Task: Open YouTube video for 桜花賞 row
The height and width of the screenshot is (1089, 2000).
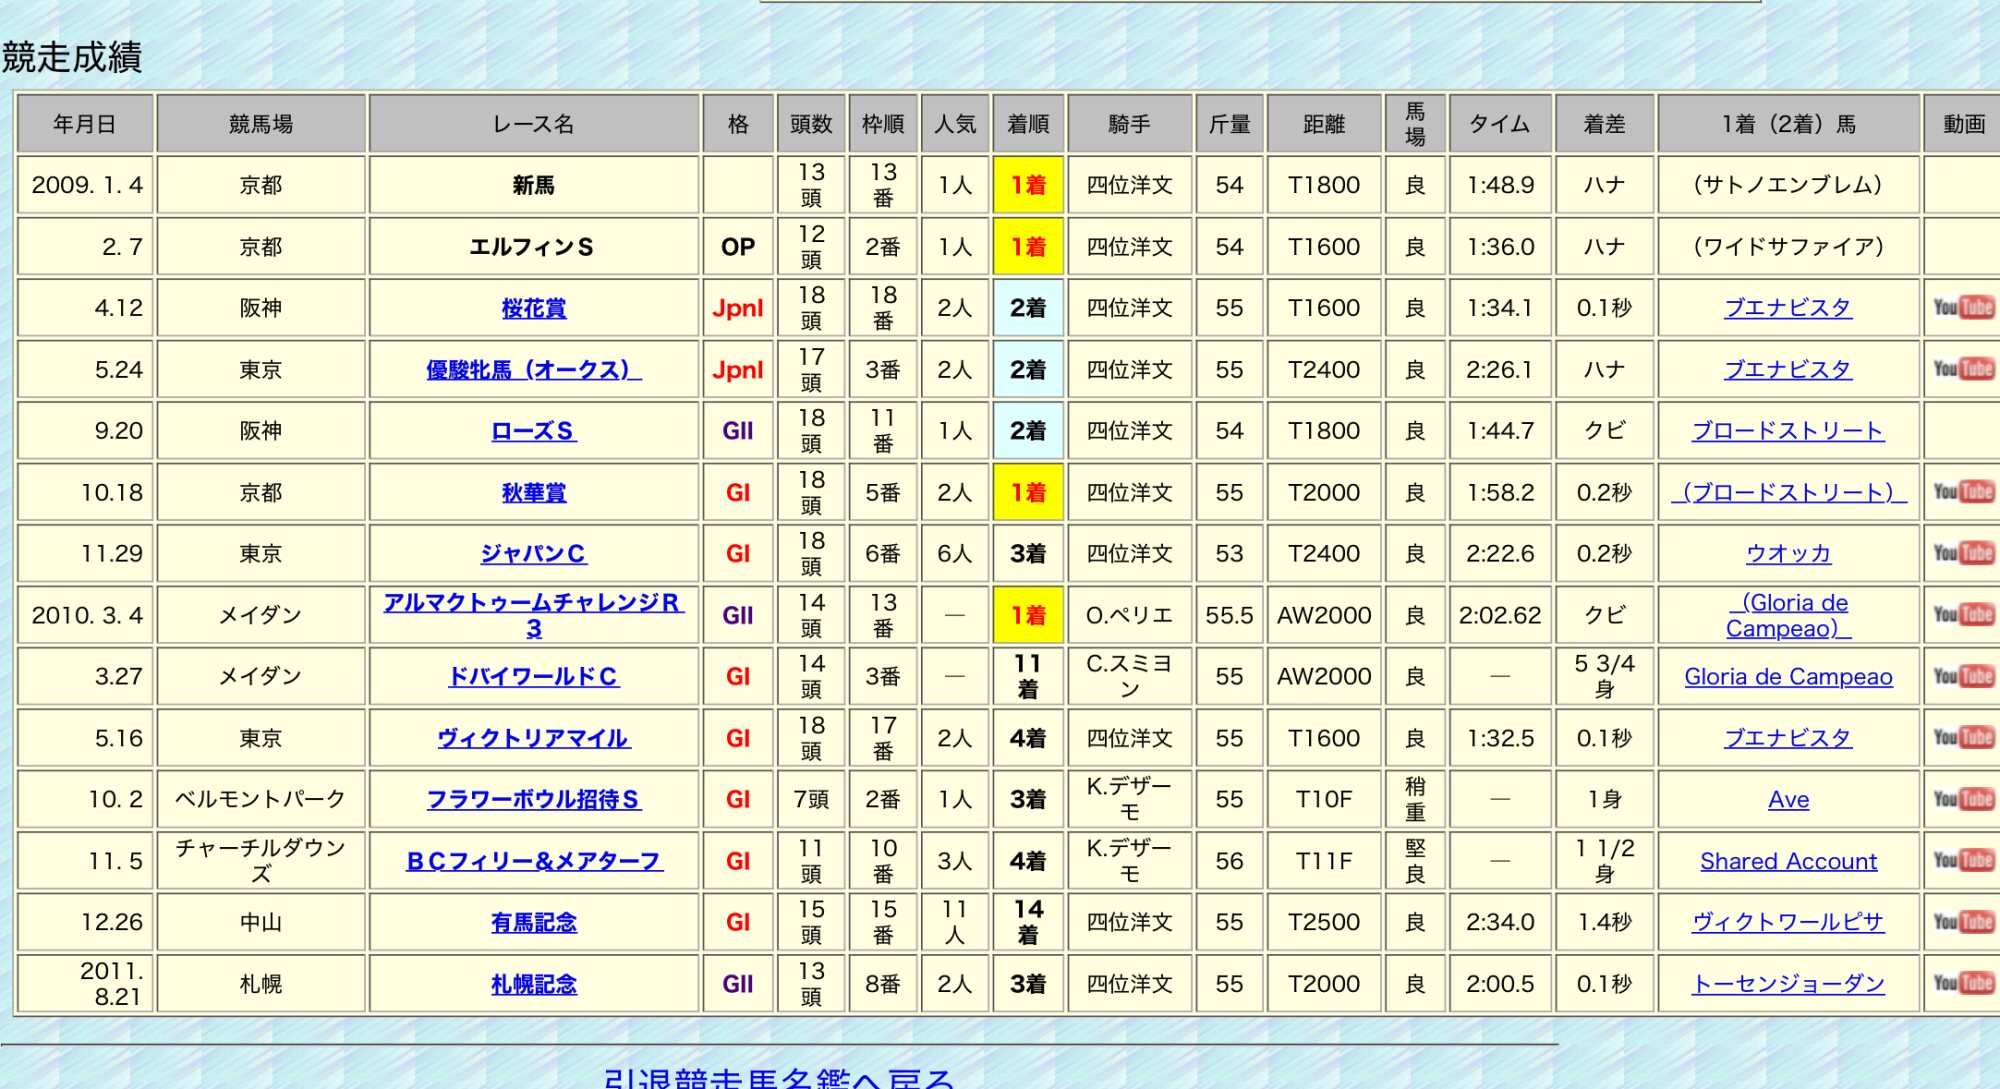Action: coord(1962,308)
